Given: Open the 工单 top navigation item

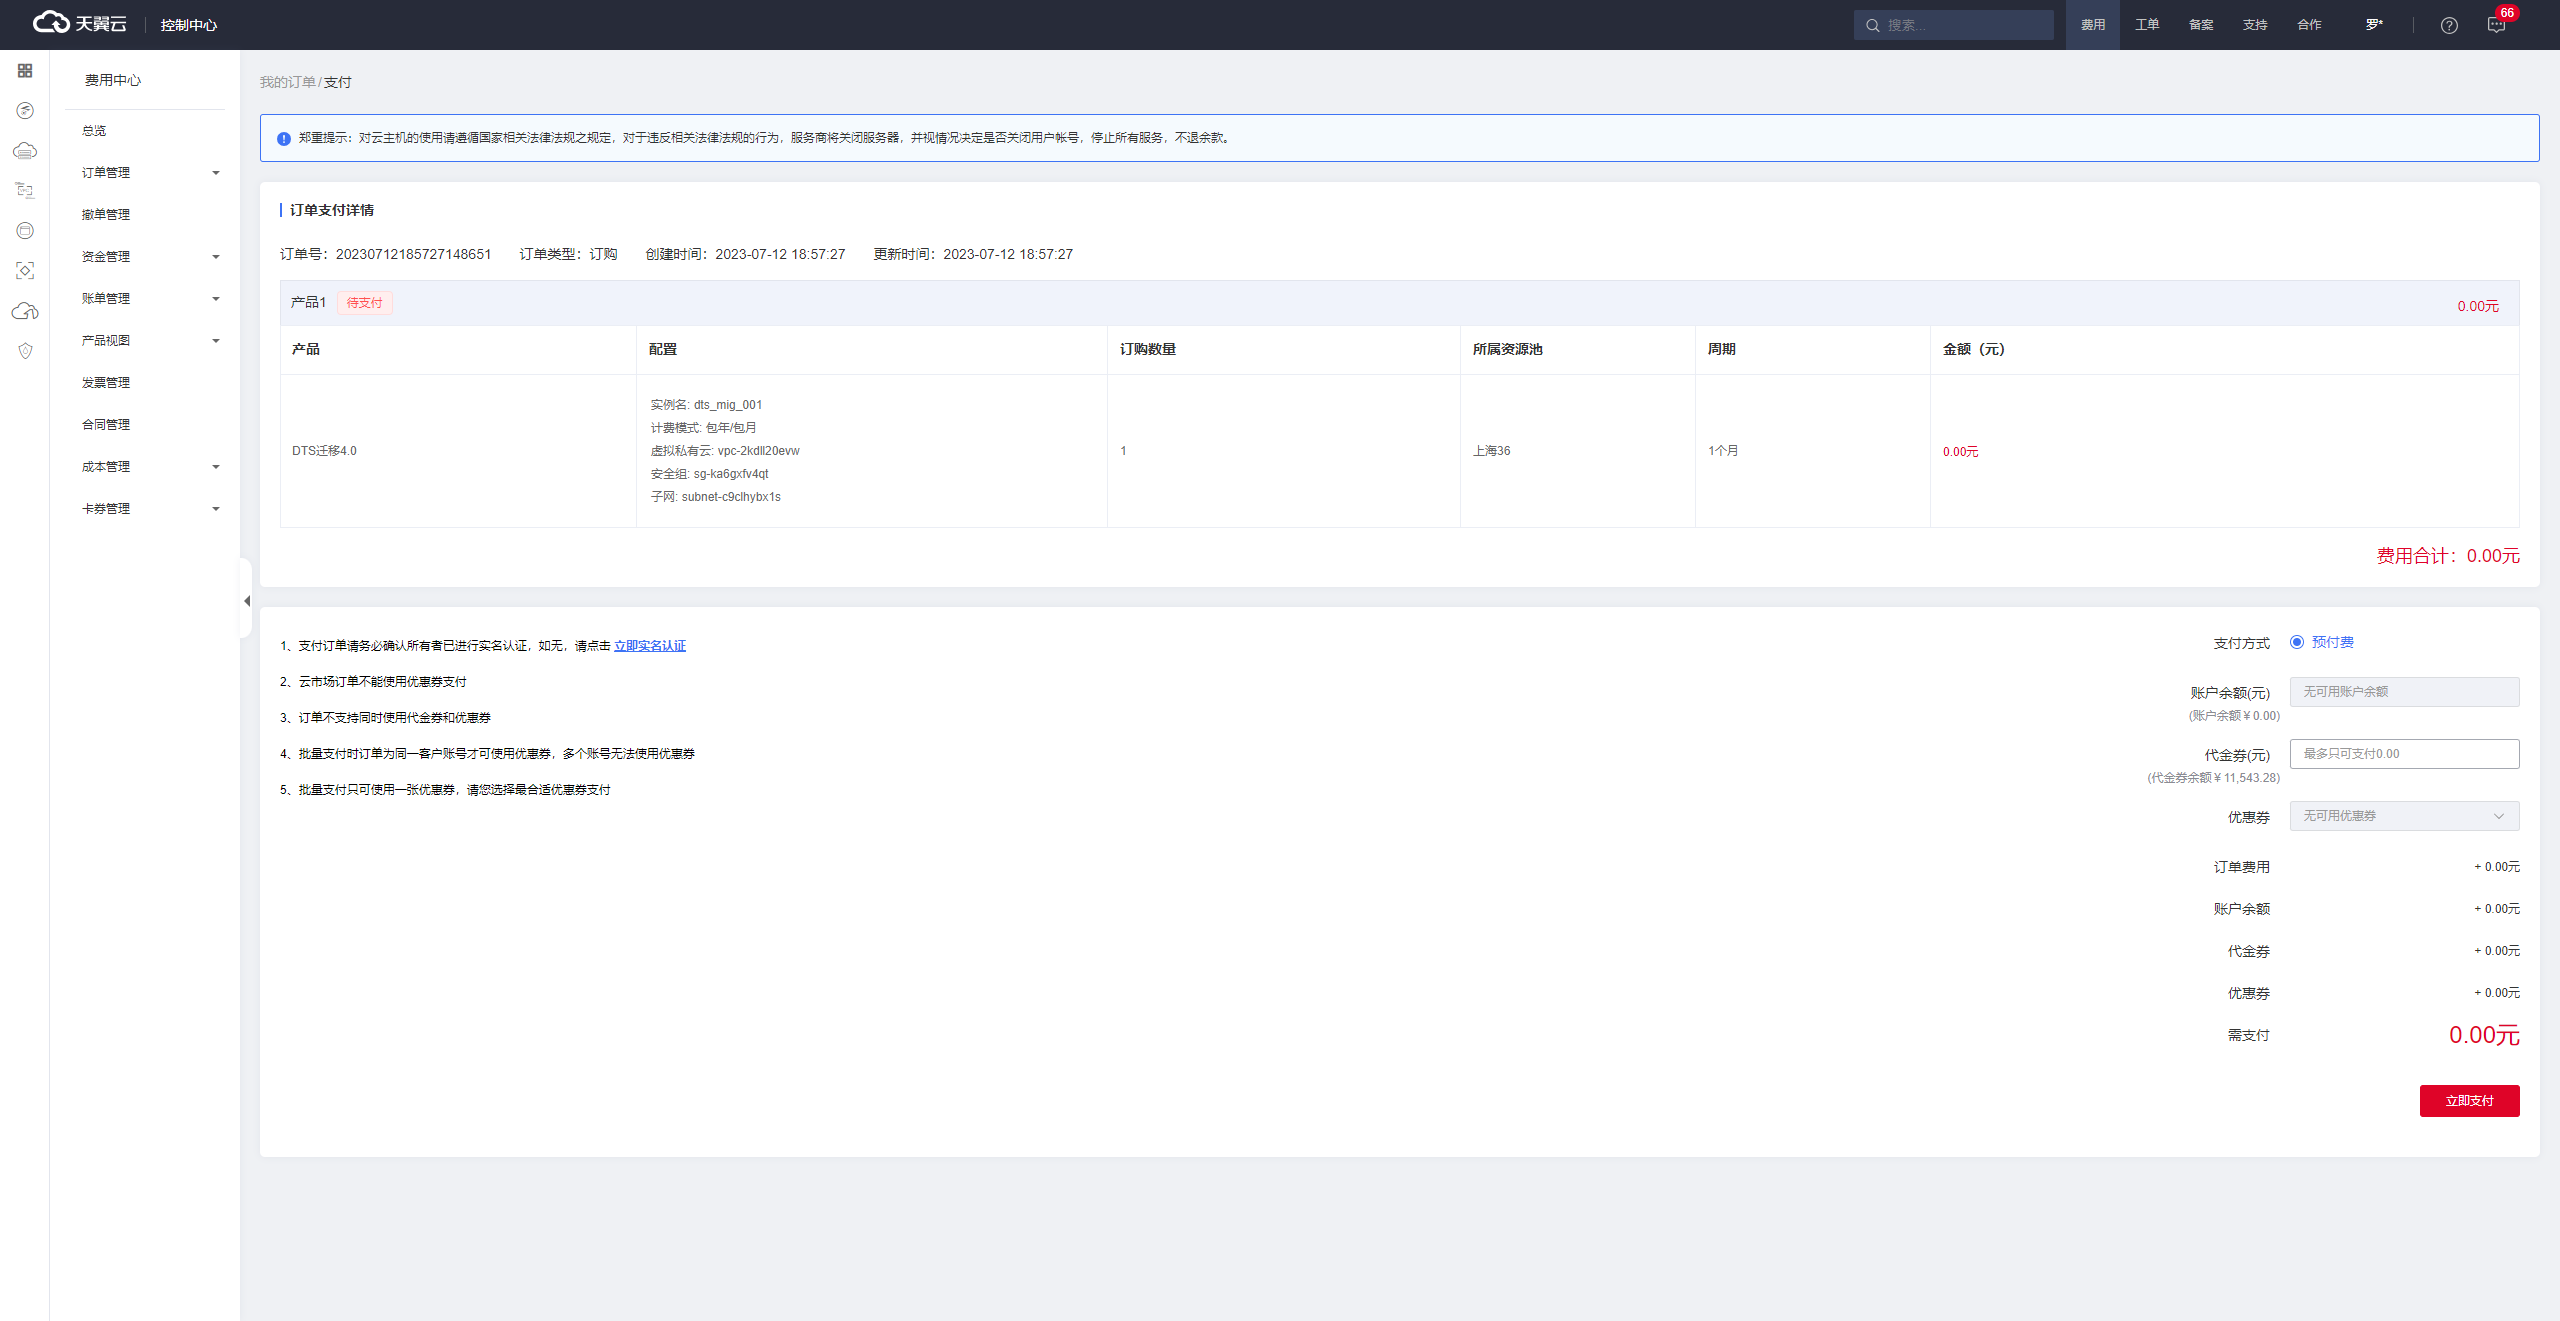Looking at the screenshot, I should click(2147, 25).
